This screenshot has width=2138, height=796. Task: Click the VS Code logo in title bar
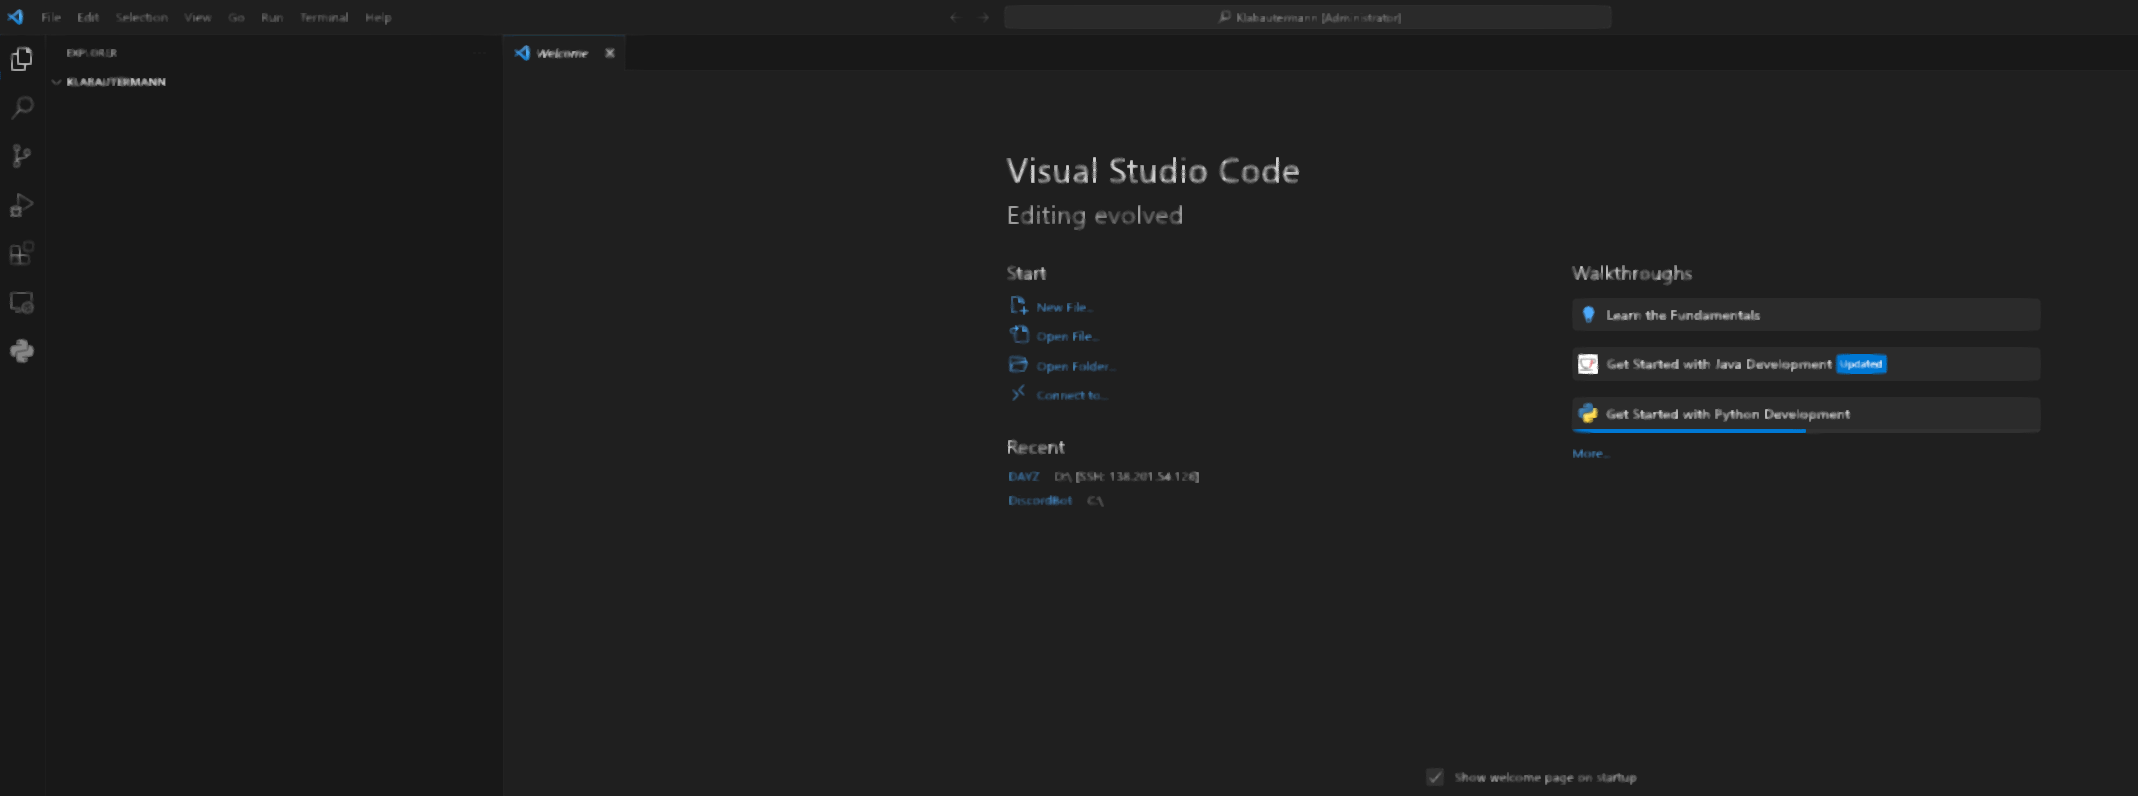point(15,17)
